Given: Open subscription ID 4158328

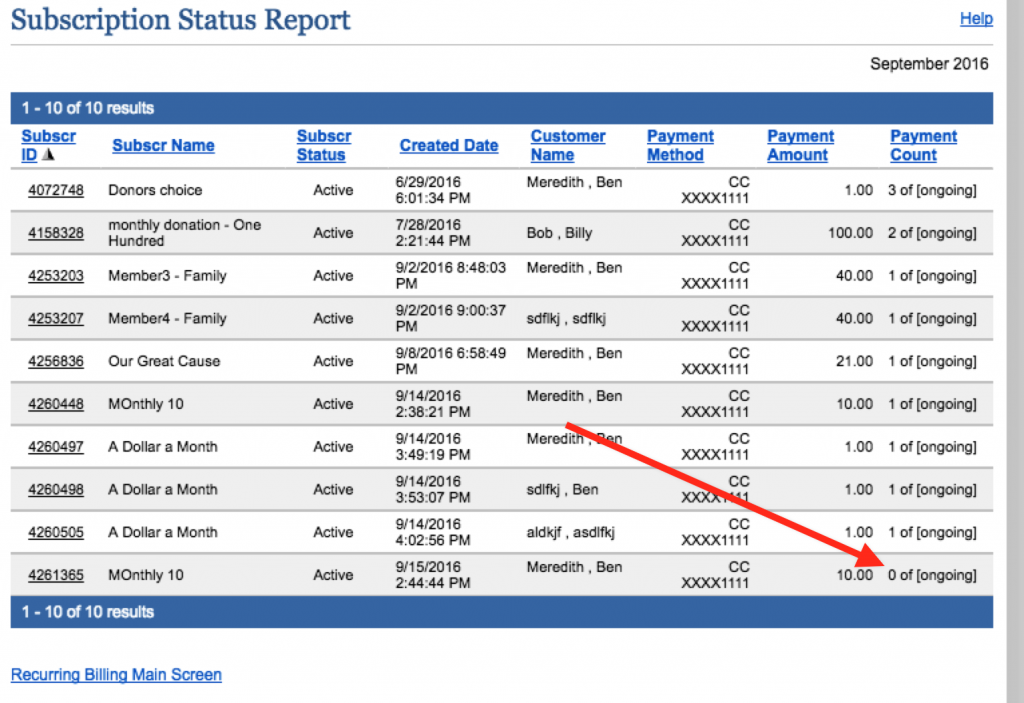Looking at the screenshot, I should pos(56,233).
